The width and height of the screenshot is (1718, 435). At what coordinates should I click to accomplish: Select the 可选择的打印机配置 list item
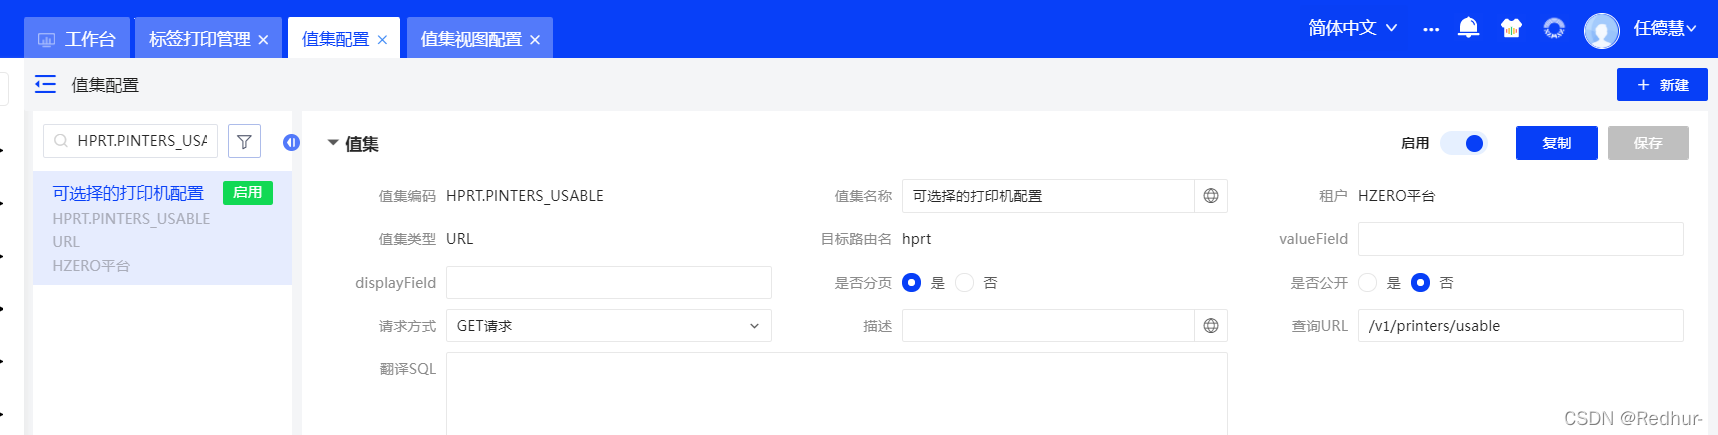[162, 228]
